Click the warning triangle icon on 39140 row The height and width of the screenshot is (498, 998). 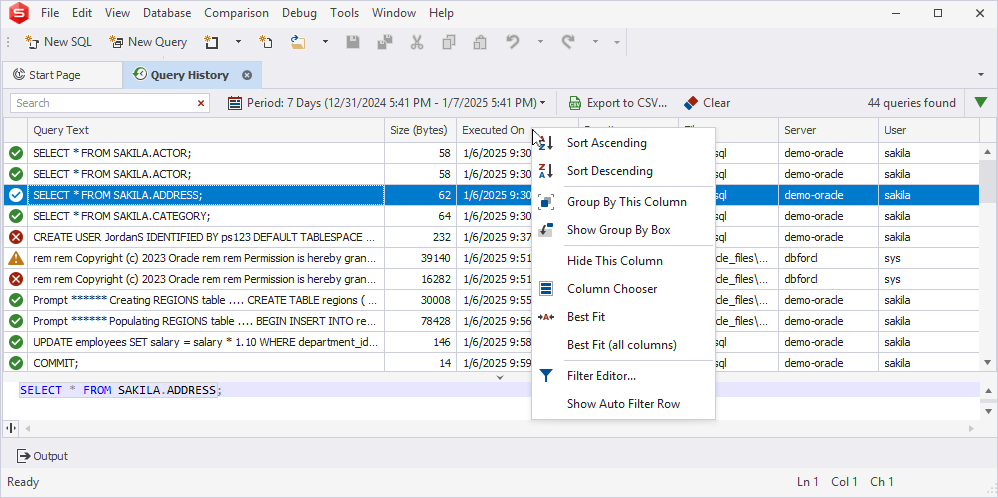pos(16,259)
